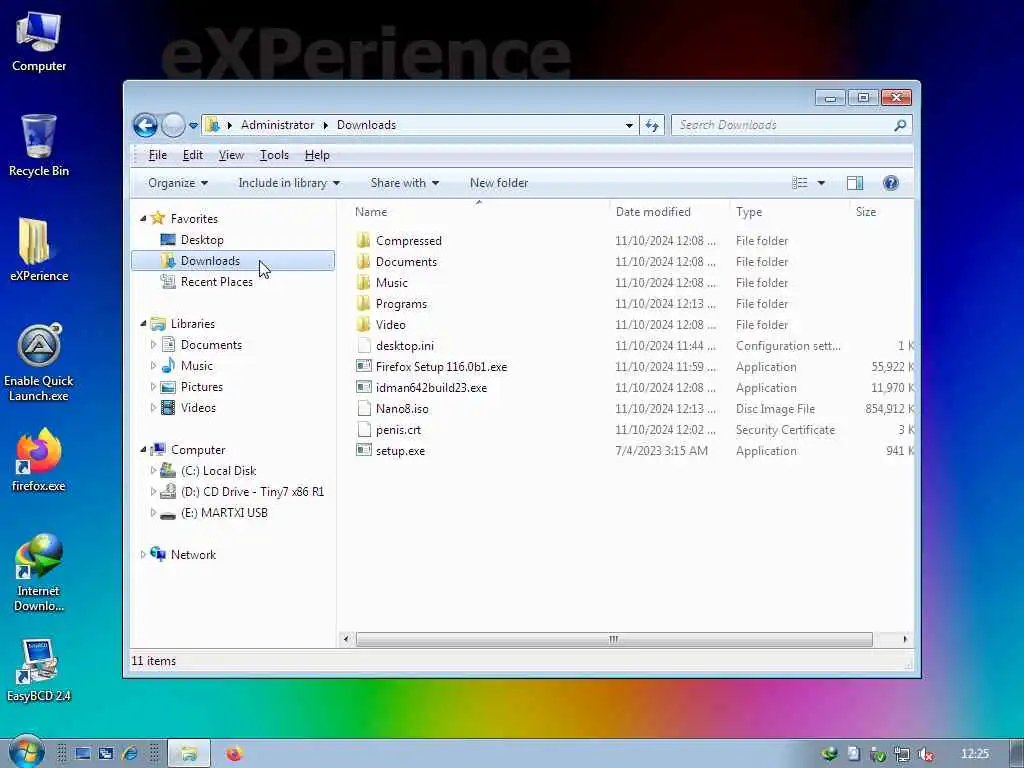Viewport: 1024px width, 768px height.
Task: Open the Computer desktop icon
Action: (39, 41)
